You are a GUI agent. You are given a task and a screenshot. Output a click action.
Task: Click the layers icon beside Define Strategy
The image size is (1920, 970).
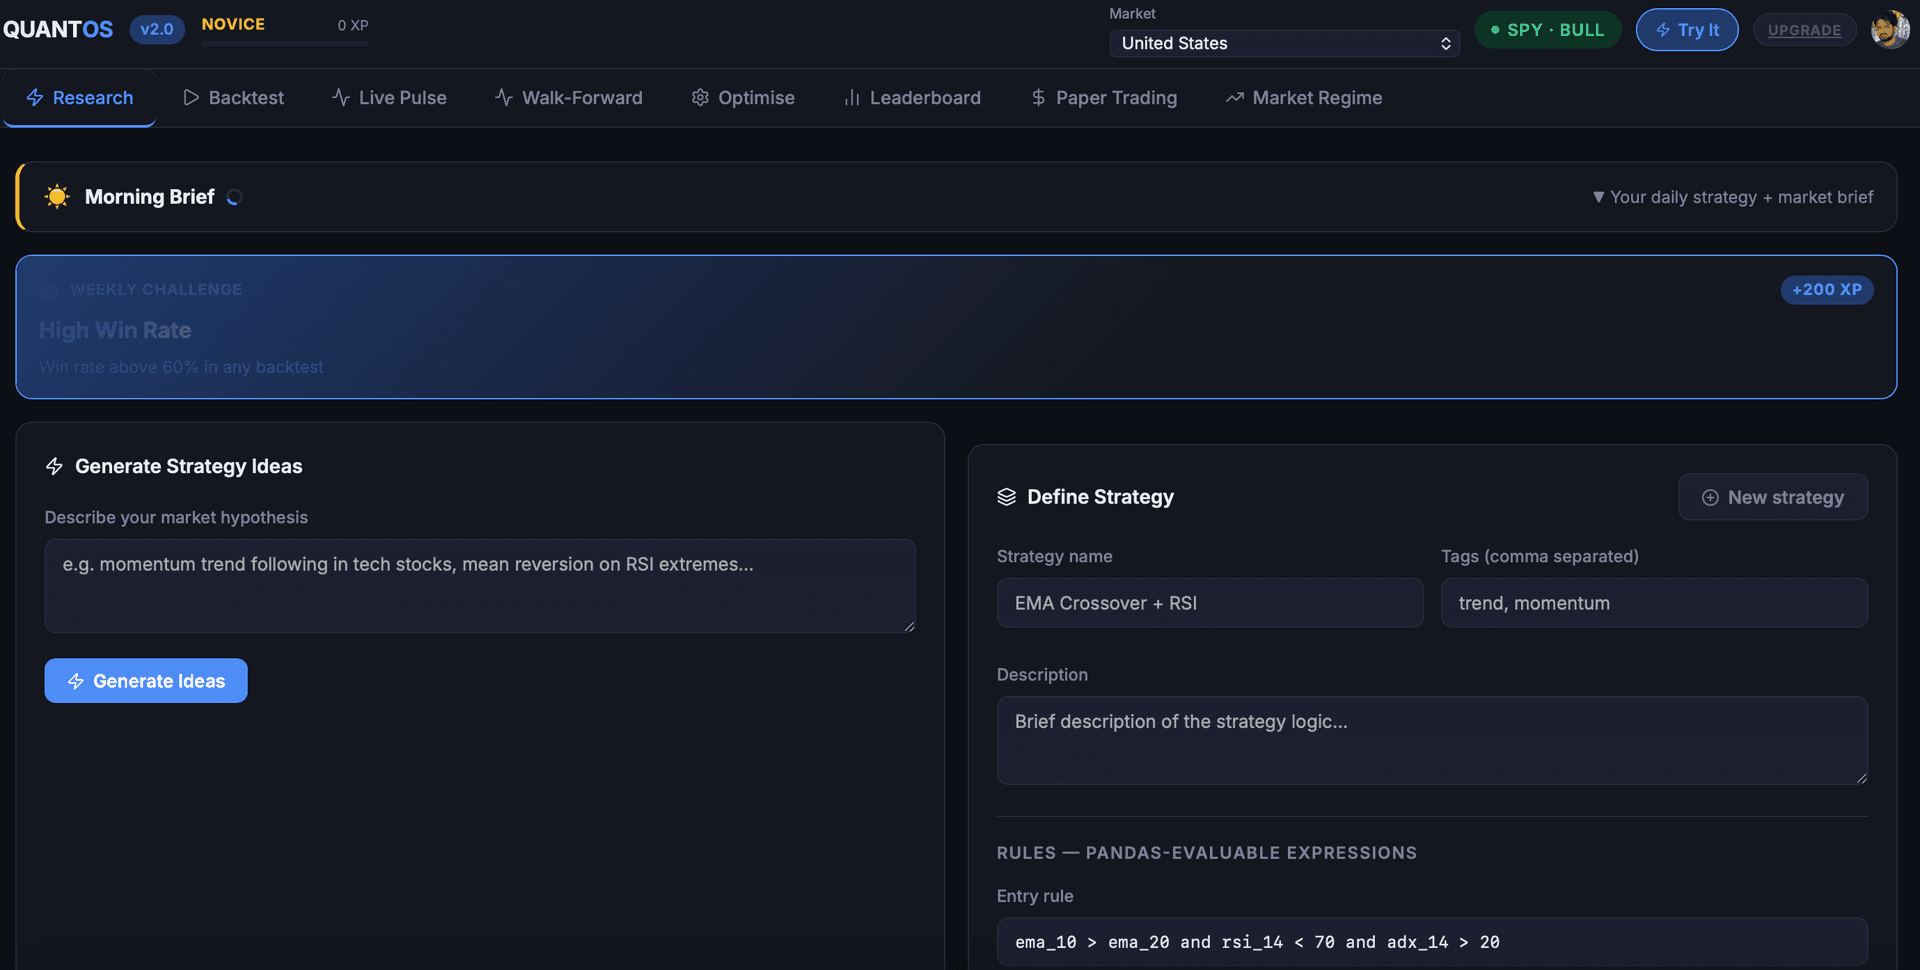[x=1007, y=497]
